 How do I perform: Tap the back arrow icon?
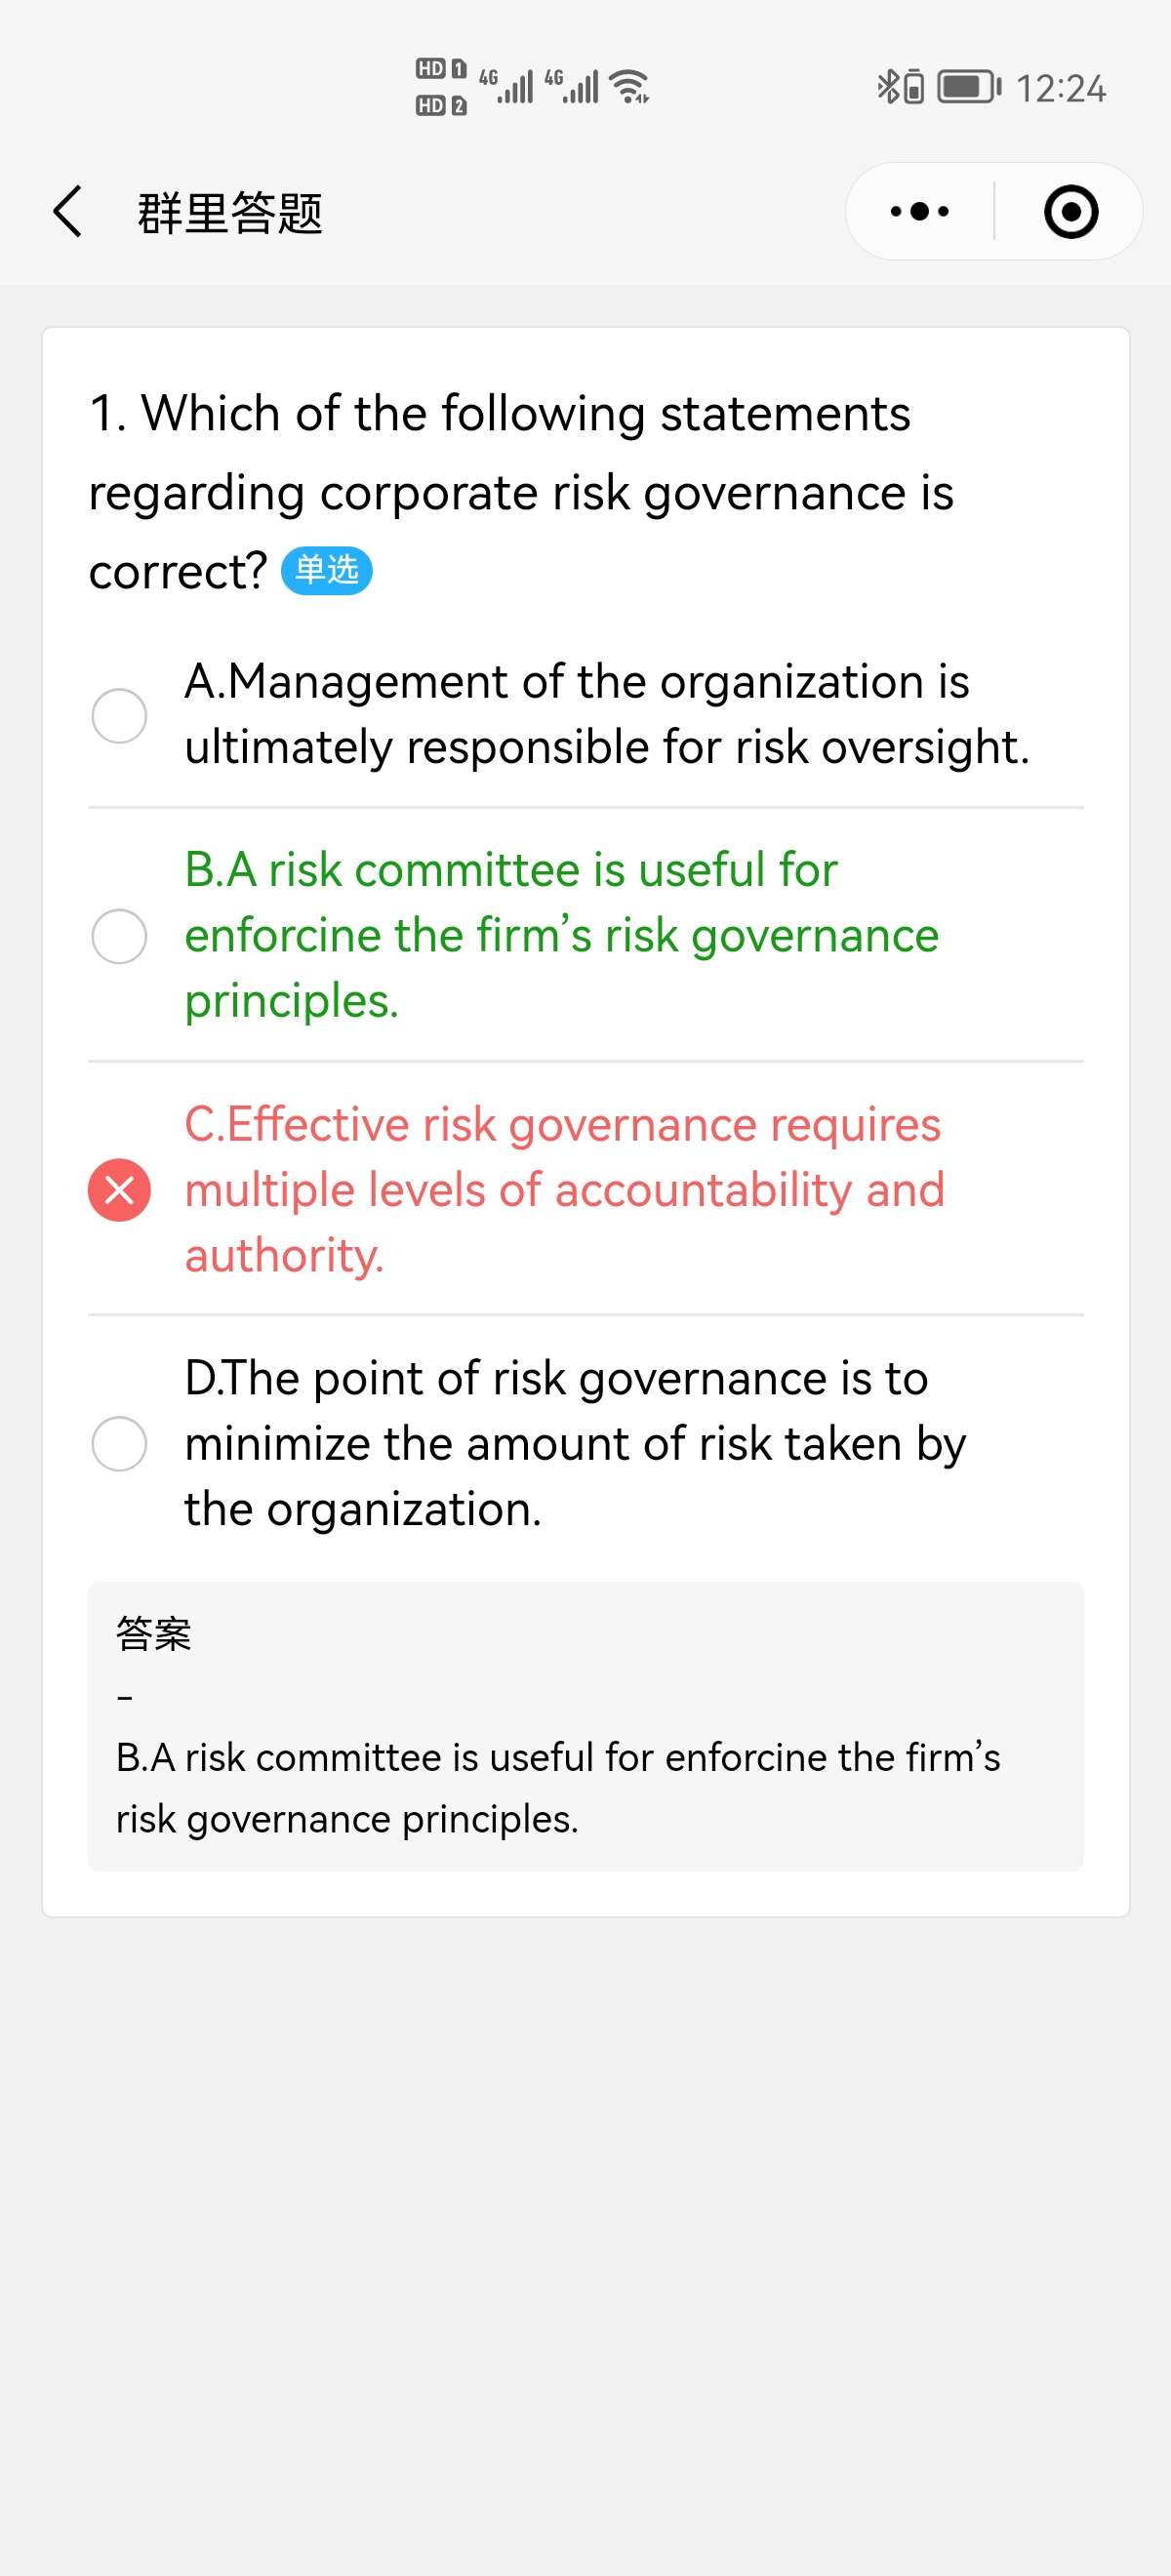click(67, 212)
